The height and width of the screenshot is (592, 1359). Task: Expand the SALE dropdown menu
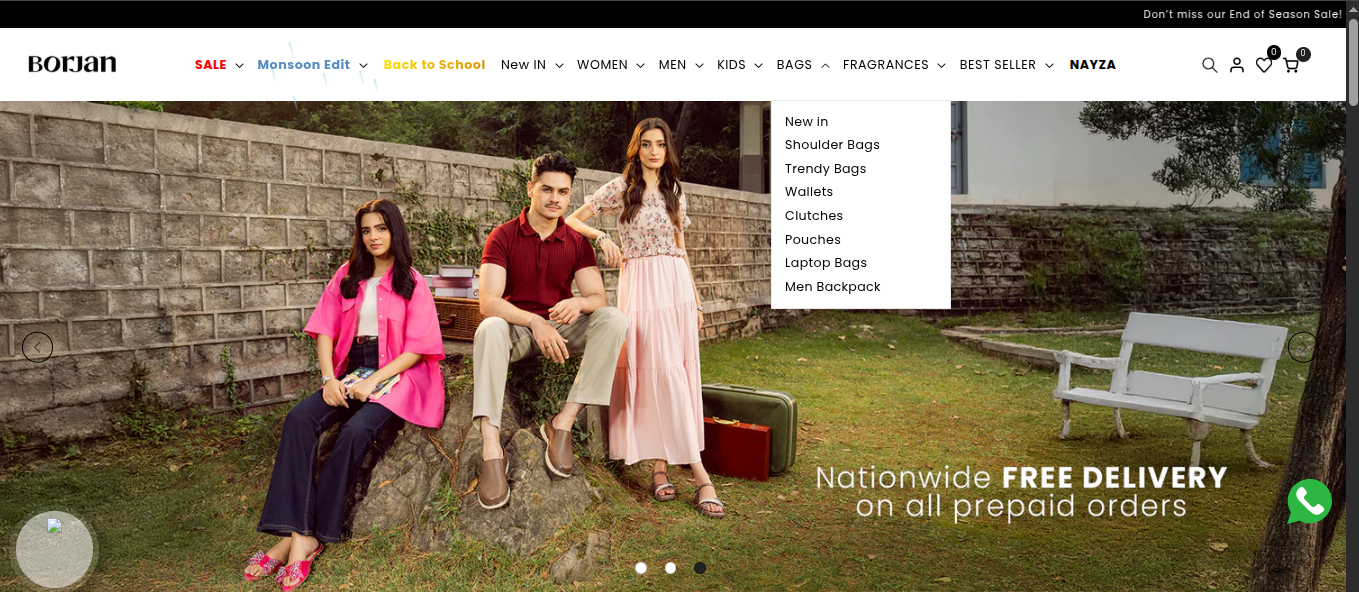click(218, 65)
